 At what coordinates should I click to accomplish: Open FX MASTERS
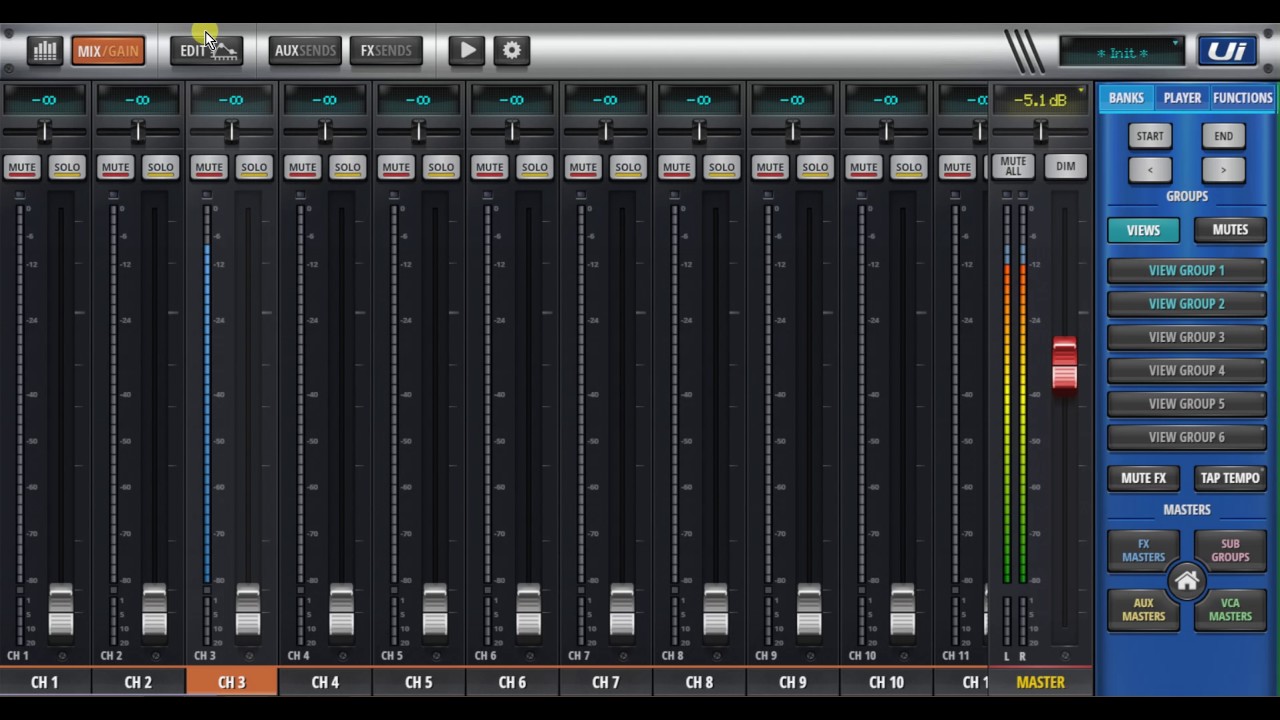[x=1143, y=551]
